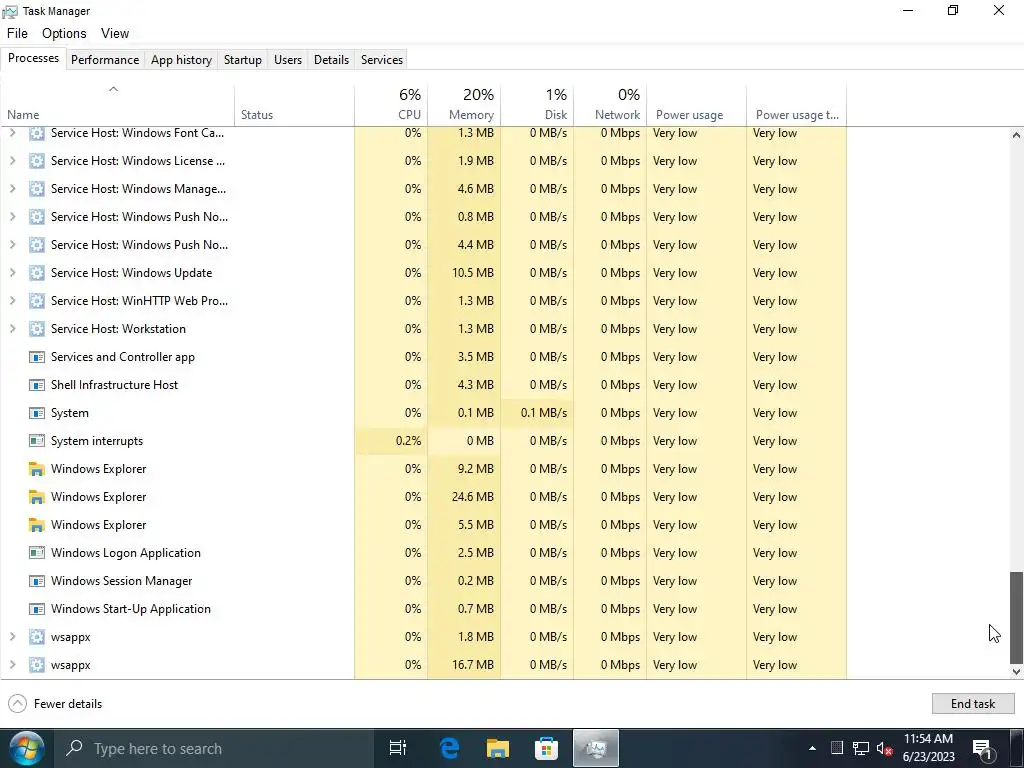Click the wsappx gear icon using 16.7 MB
The height and width of the screenshot is (768, 1024).
pos(37,665)
